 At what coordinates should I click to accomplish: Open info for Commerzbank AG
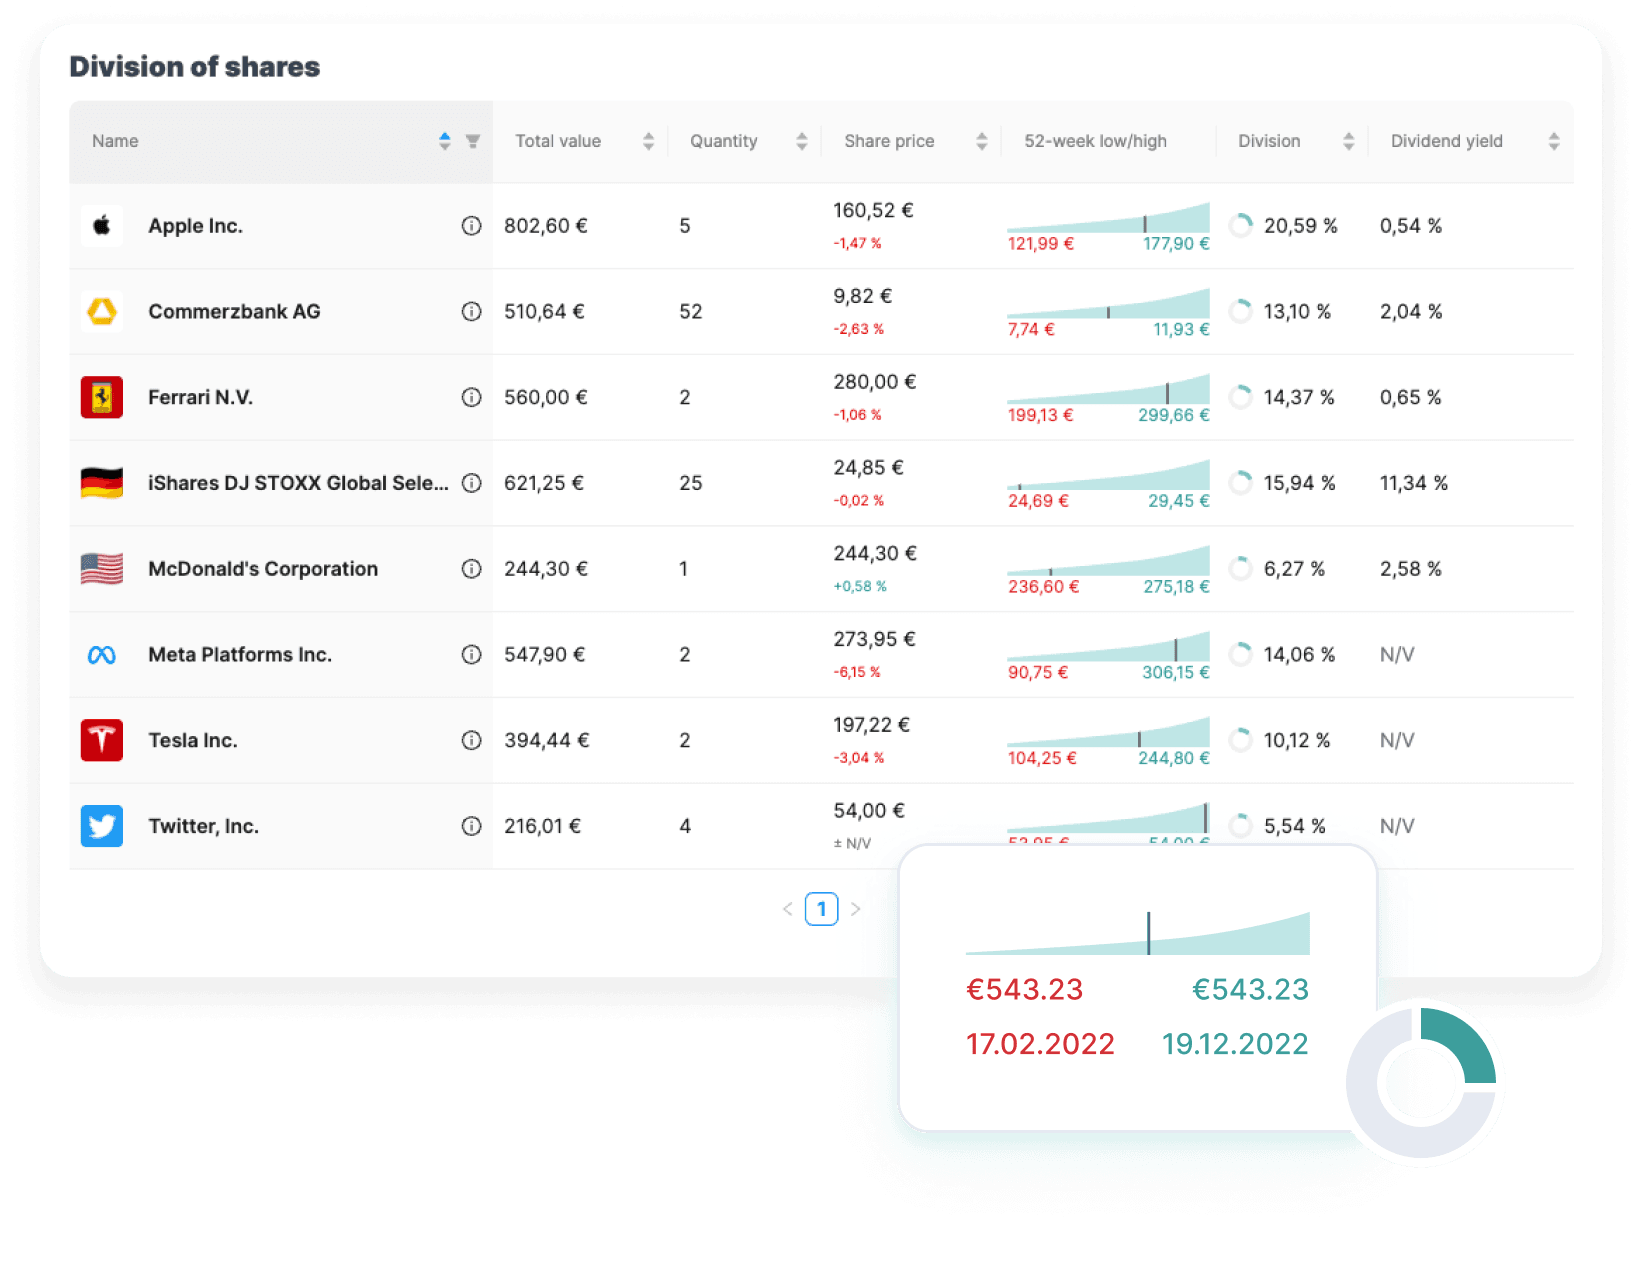471,312
